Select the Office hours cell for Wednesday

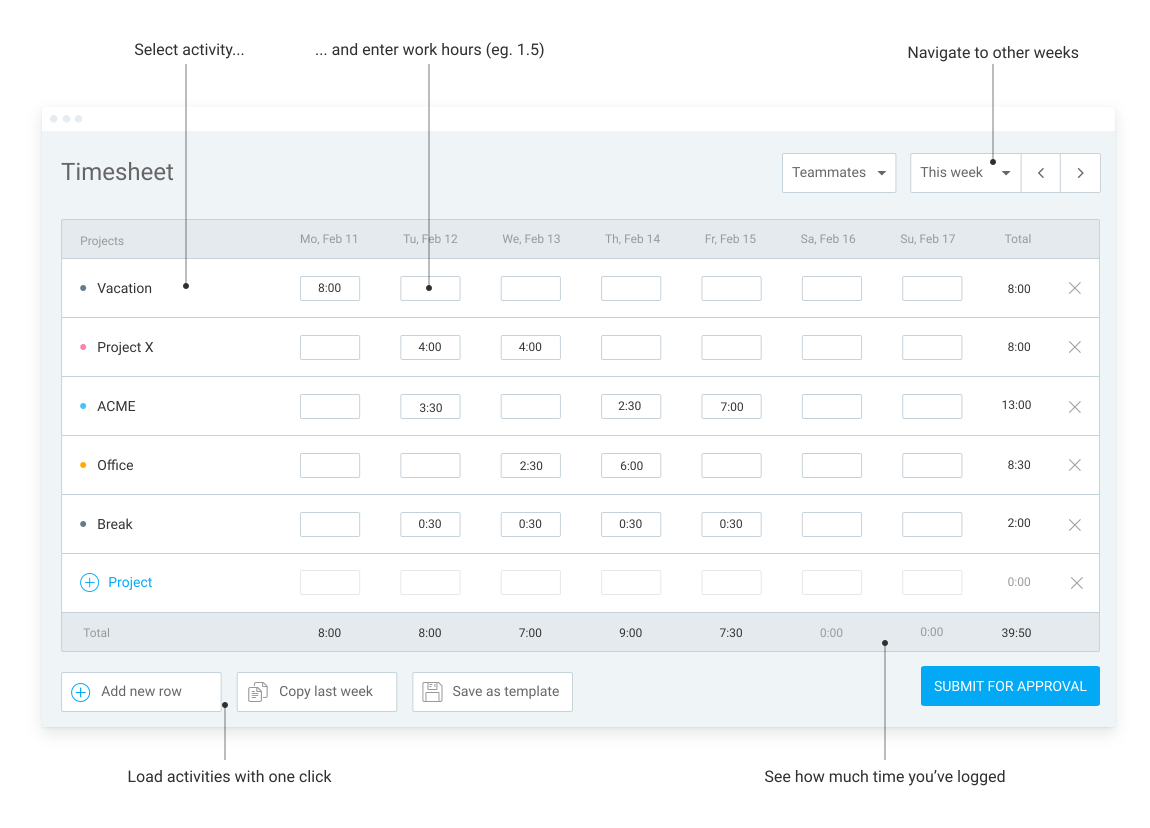pos(530,465)
